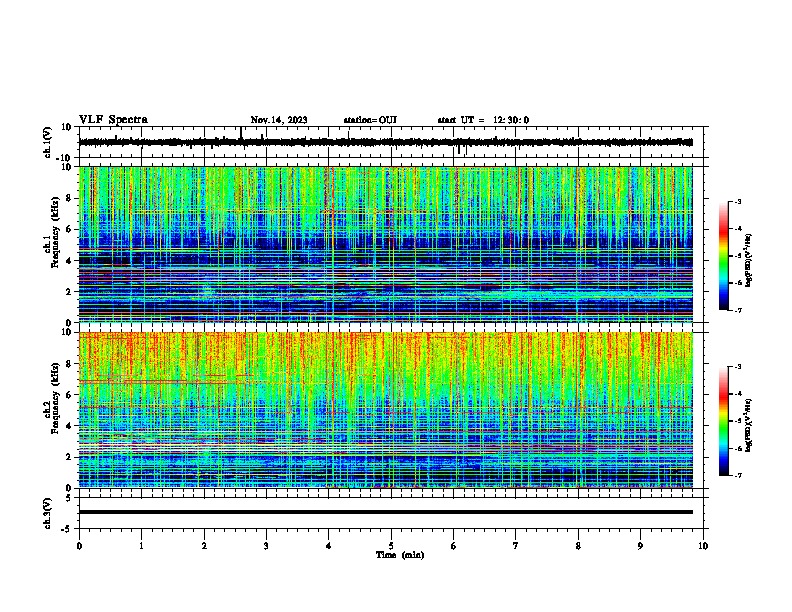The height and width of the screenshot is (612, 792).
Task: Click the ch.1 spectrogram color scale bar
Action: [723, 256]
